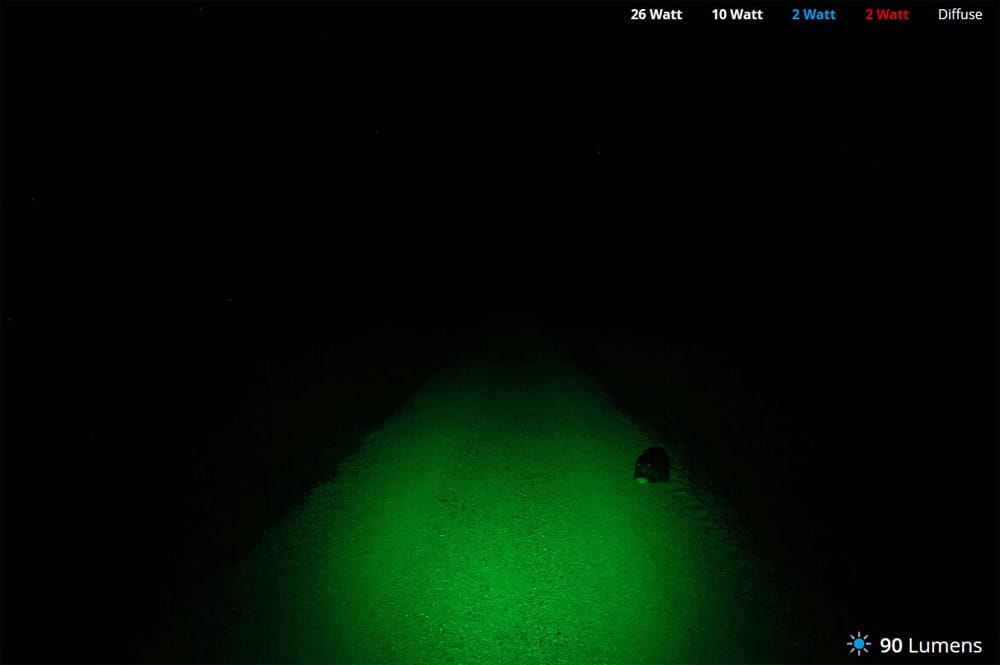Click the number 90 in the lumens label

(891, 645)
